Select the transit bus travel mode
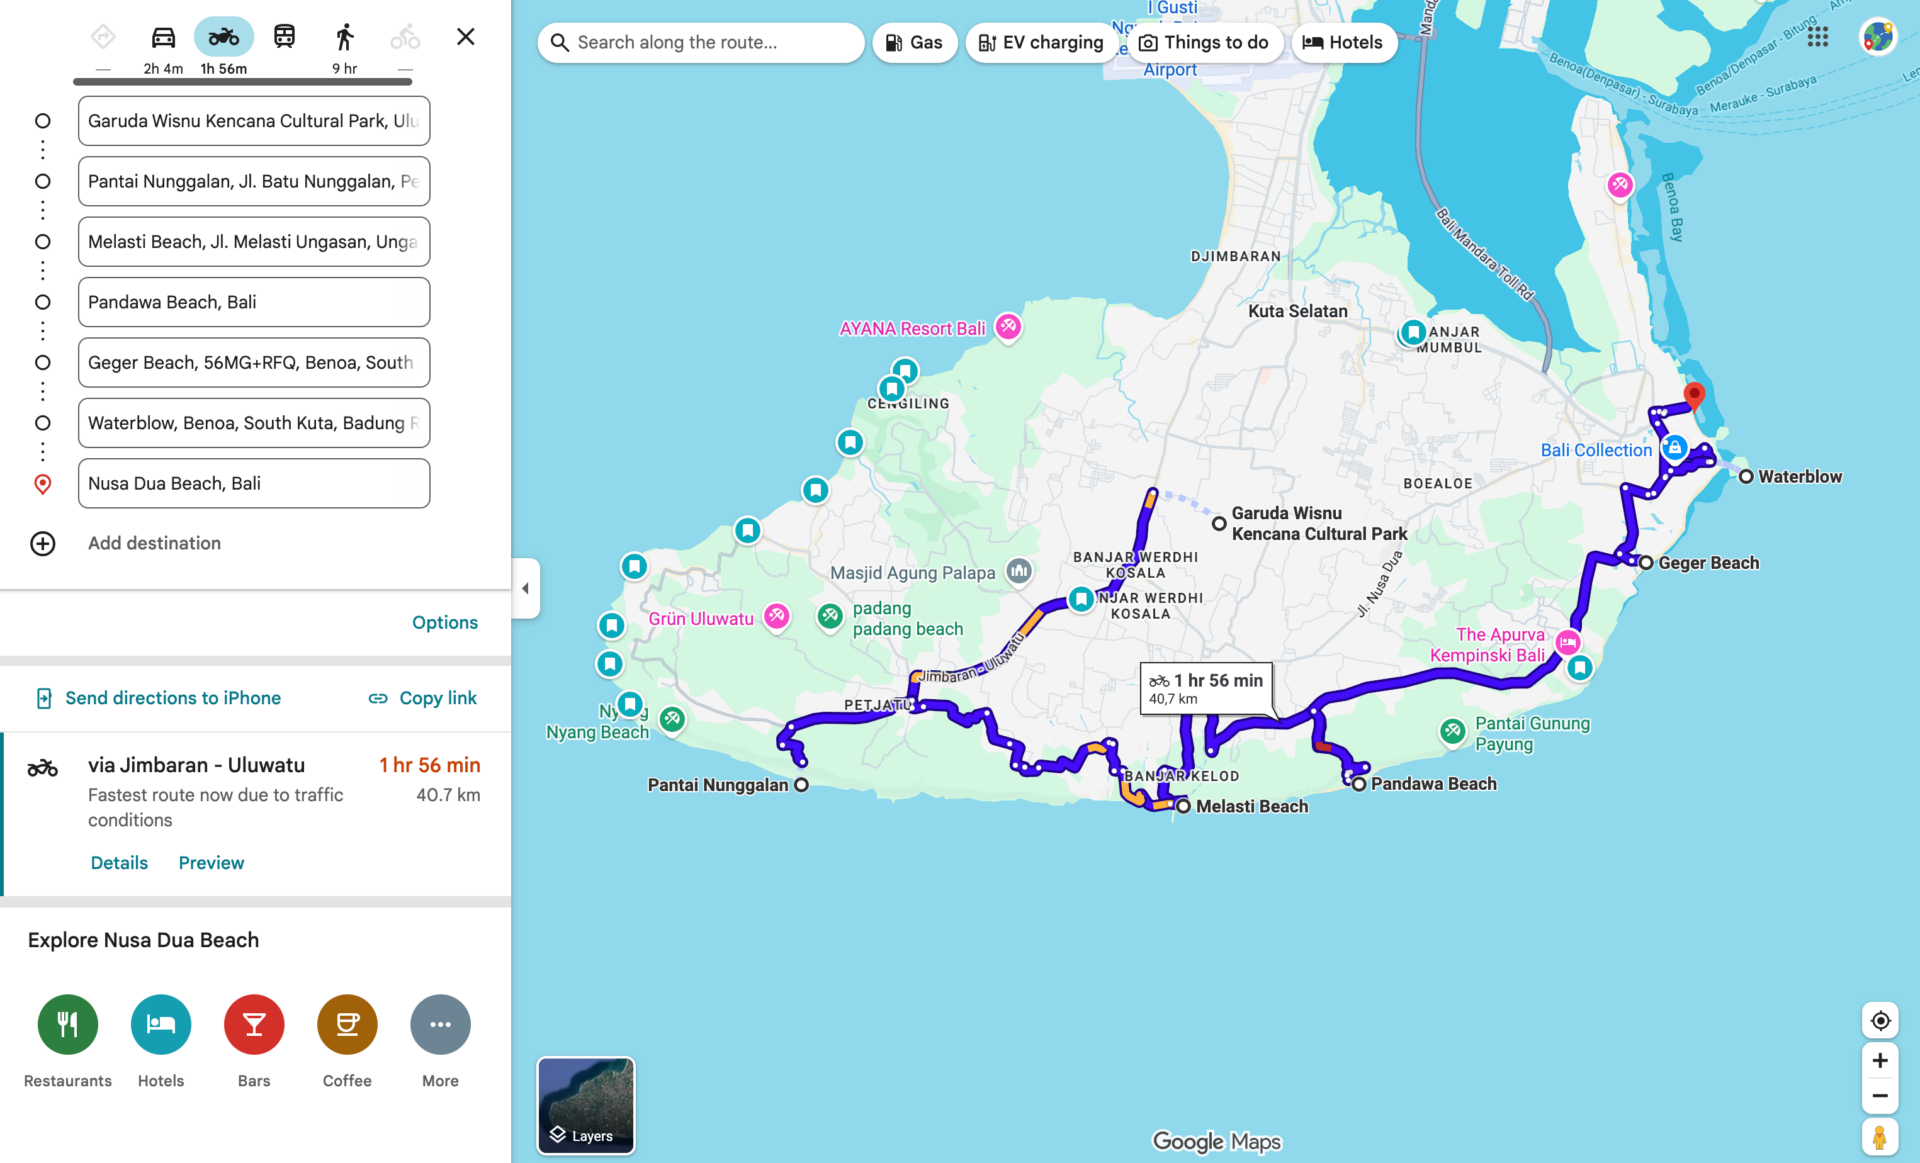Image resolution: width=1920 pixels, height=1163 pixels. [x=284, y=38]
